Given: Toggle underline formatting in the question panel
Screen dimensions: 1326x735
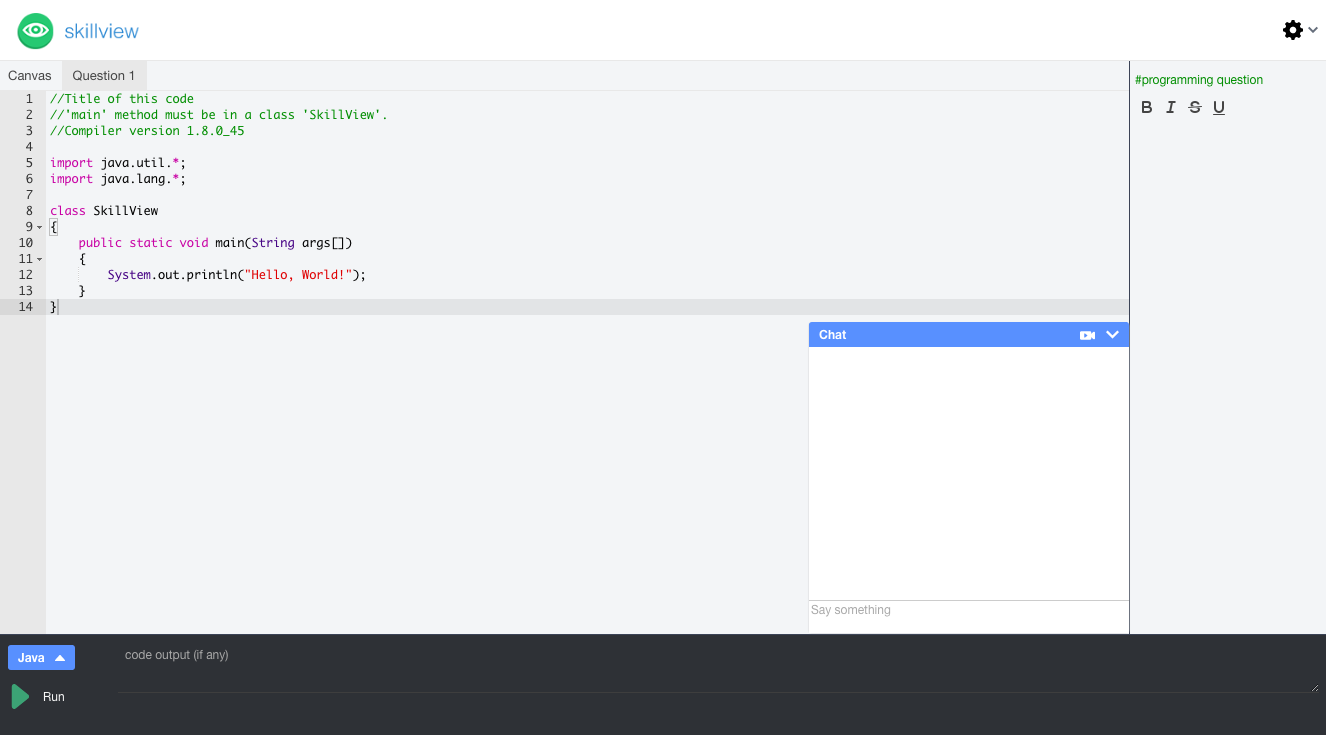Looking at the screenshot, I should tap(1218, 107).
